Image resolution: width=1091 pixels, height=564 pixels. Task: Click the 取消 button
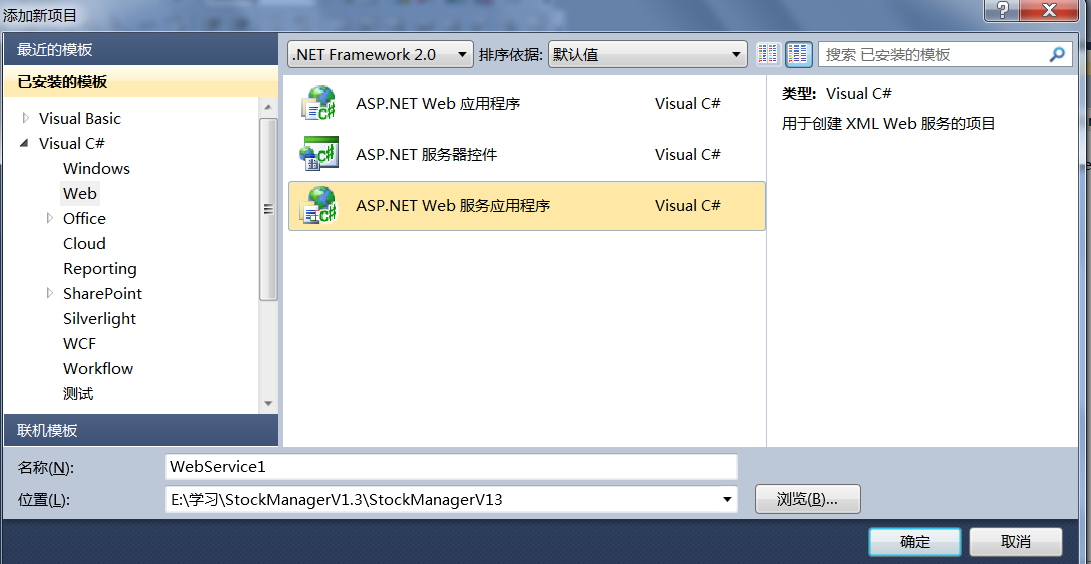pos(1016,542)
